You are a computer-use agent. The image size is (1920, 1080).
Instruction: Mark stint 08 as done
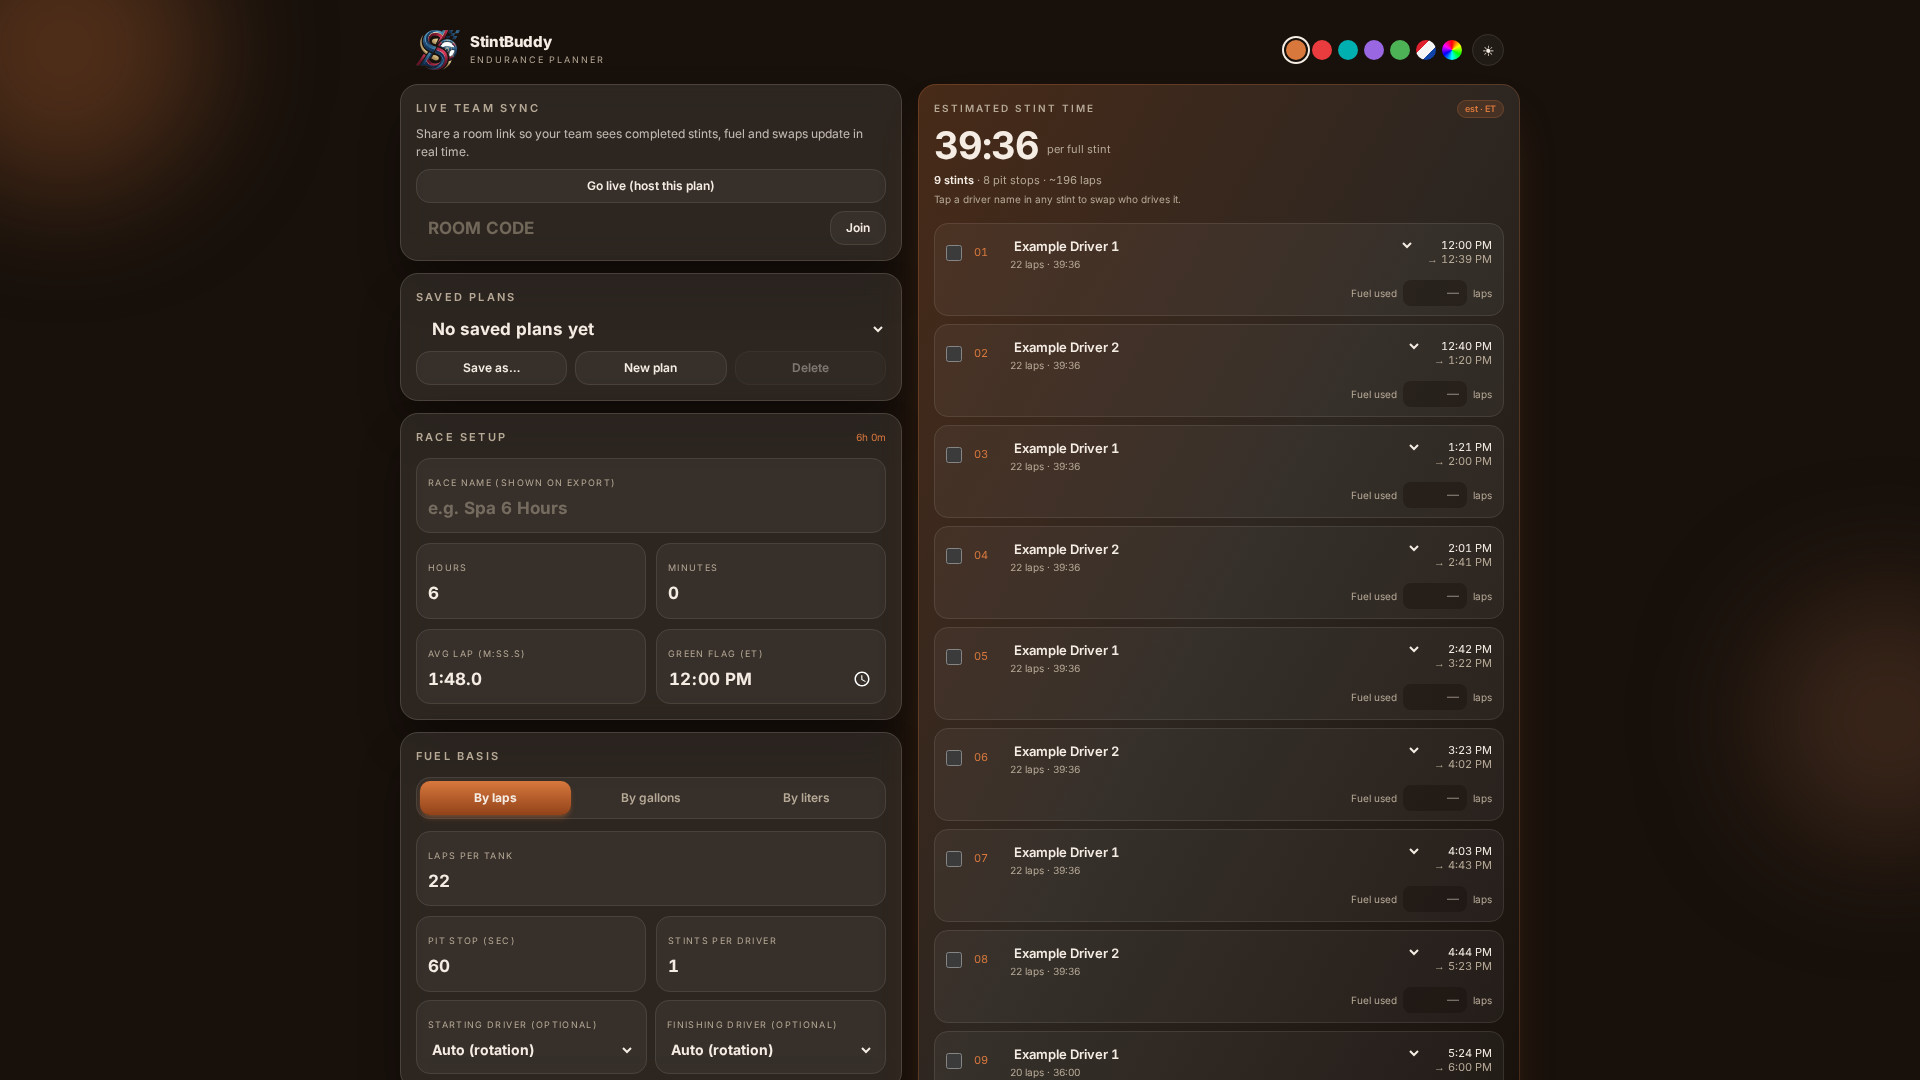coord(954,960)
